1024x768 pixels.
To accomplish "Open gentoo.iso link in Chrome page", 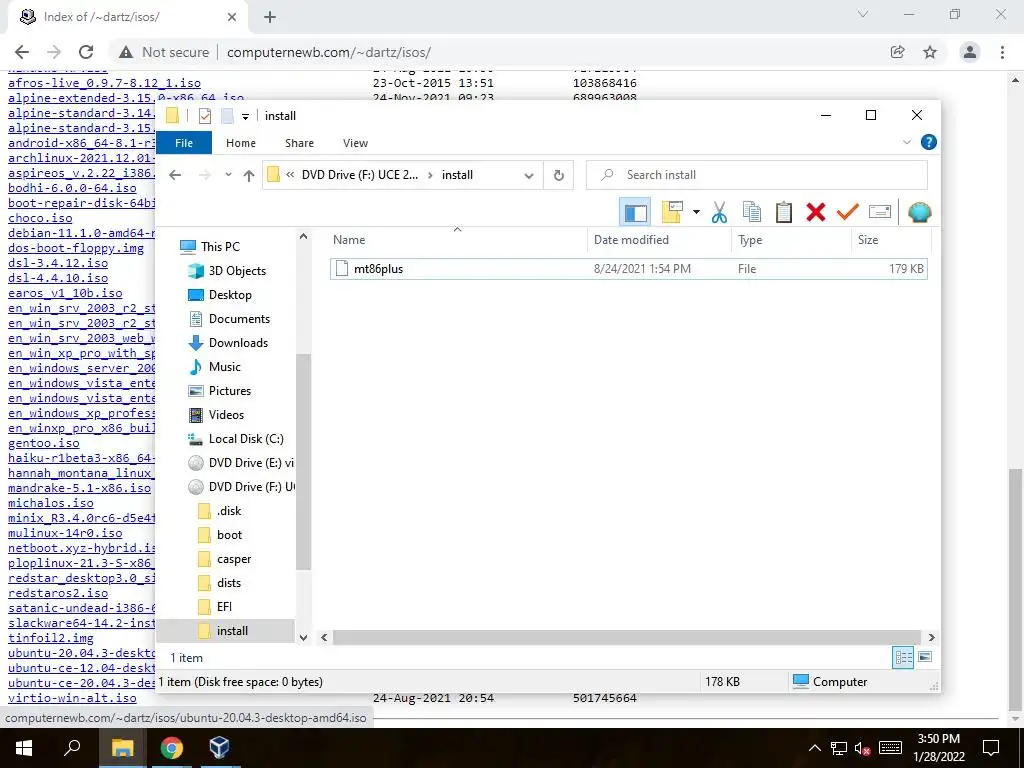I will [44, 443].
